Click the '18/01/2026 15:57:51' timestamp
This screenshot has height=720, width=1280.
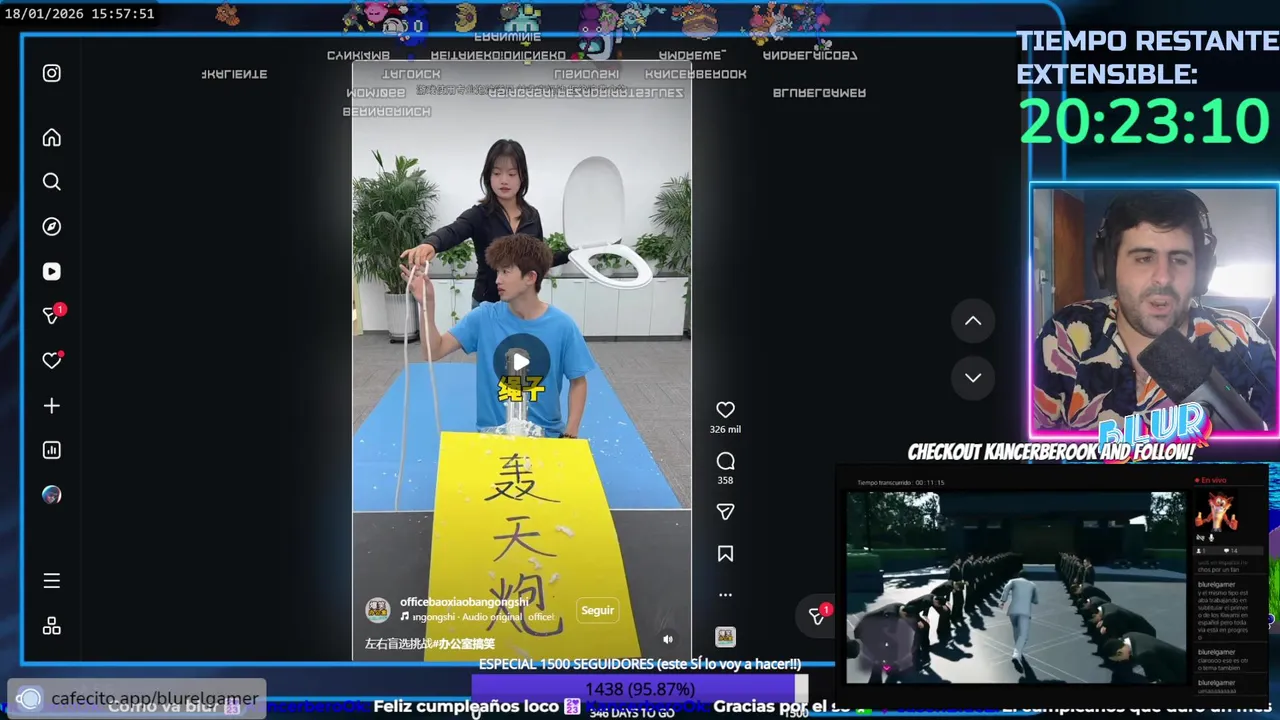click(79, 14)
